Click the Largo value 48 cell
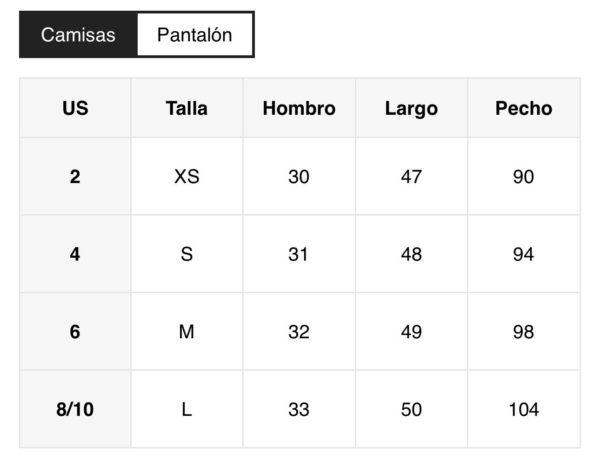This screenshot has height=460, width=600. 411,254
